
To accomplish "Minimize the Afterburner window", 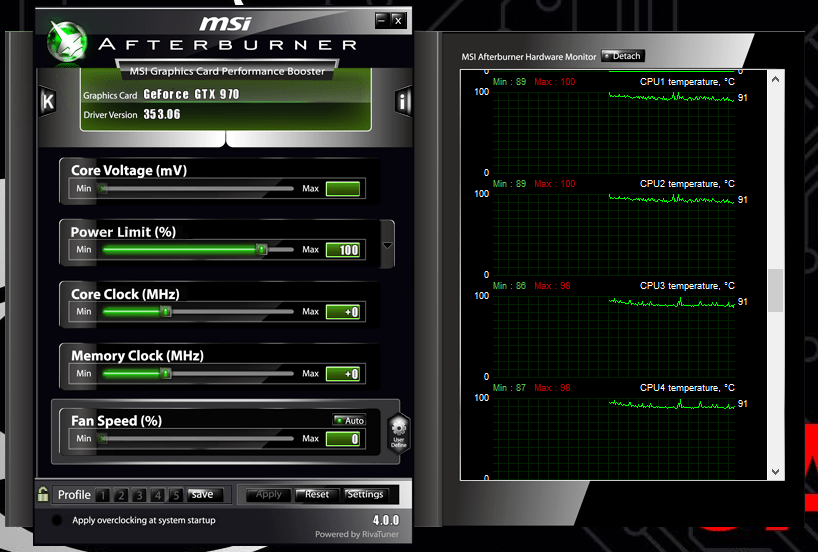I will (x=381, y=21).
